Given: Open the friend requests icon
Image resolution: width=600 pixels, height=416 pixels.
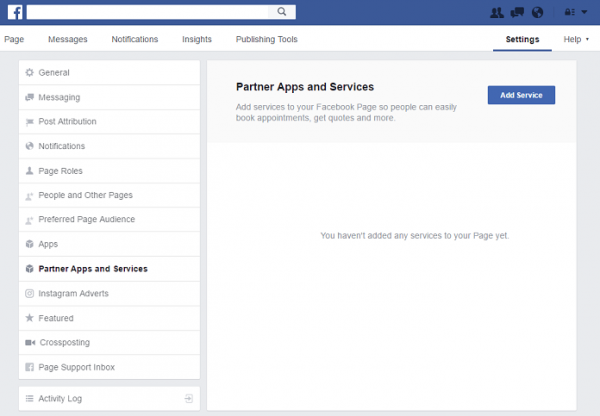Looking at the screenshot, I should point(497,13).
